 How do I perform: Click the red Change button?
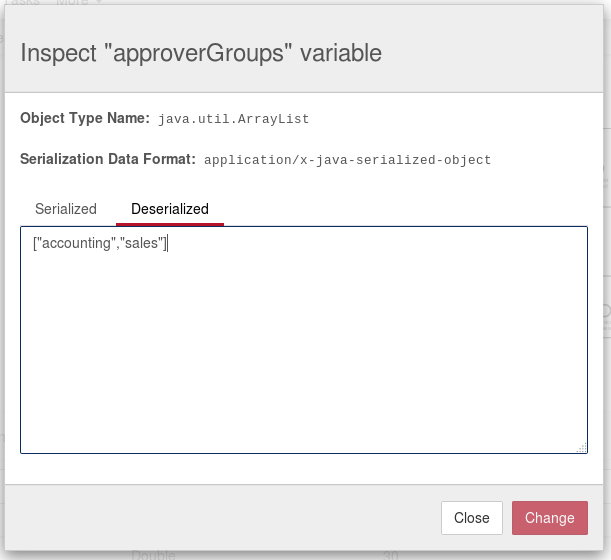pyautogui.click(x=549, y=518)
